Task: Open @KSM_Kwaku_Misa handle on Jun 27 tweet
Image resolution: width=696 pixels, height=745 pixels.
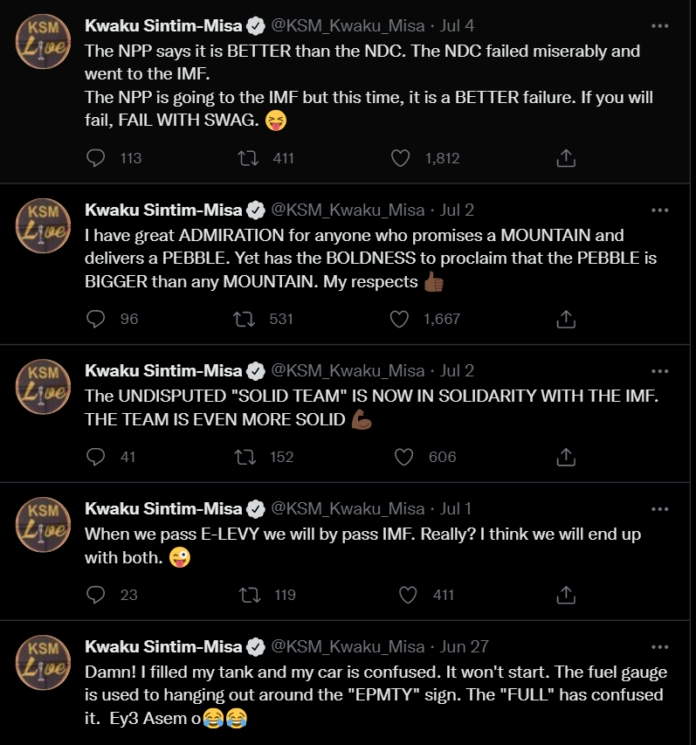Action: 348,647
